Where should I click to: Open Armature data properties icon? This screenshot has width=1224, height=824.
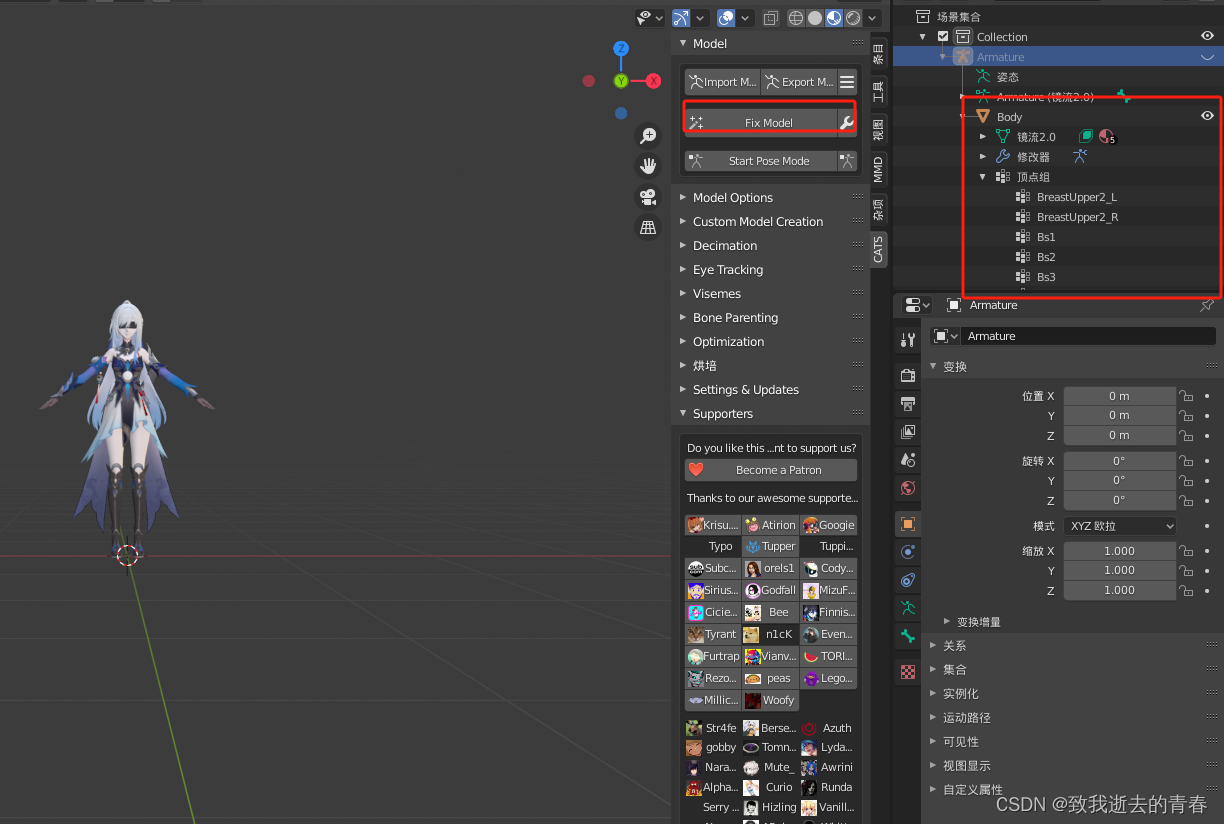(908, 608)
